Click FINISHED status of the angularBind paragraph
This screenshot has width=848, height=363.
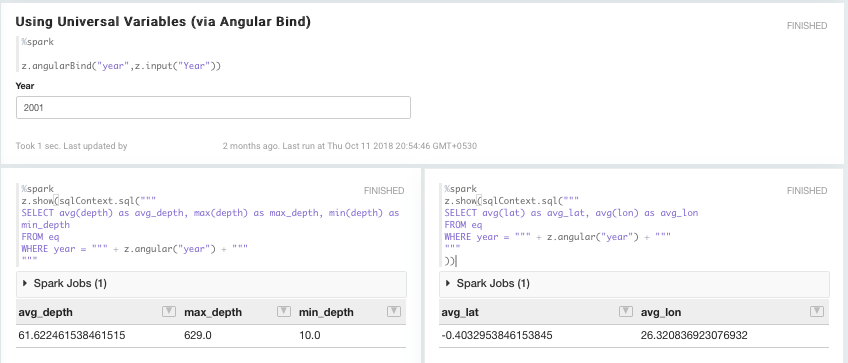click(807, 25)
